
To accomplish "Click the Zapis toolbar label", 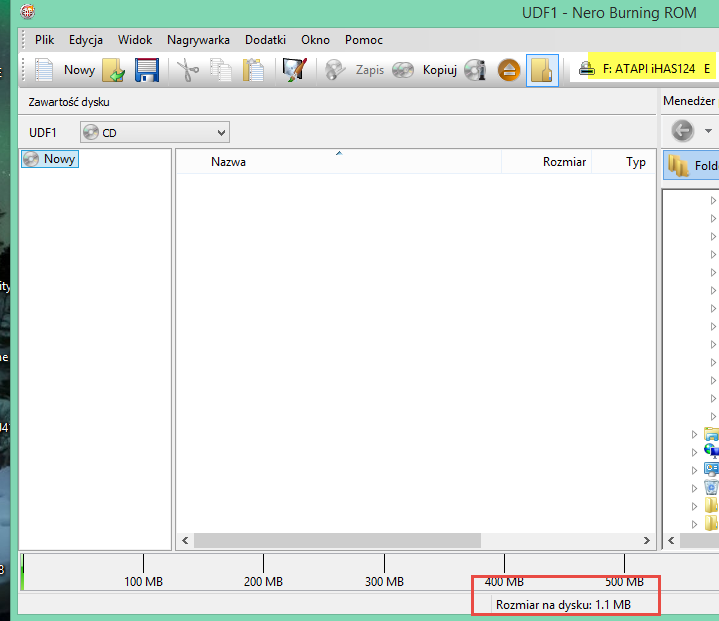I will pyautogui.click(x=370, y=70).
